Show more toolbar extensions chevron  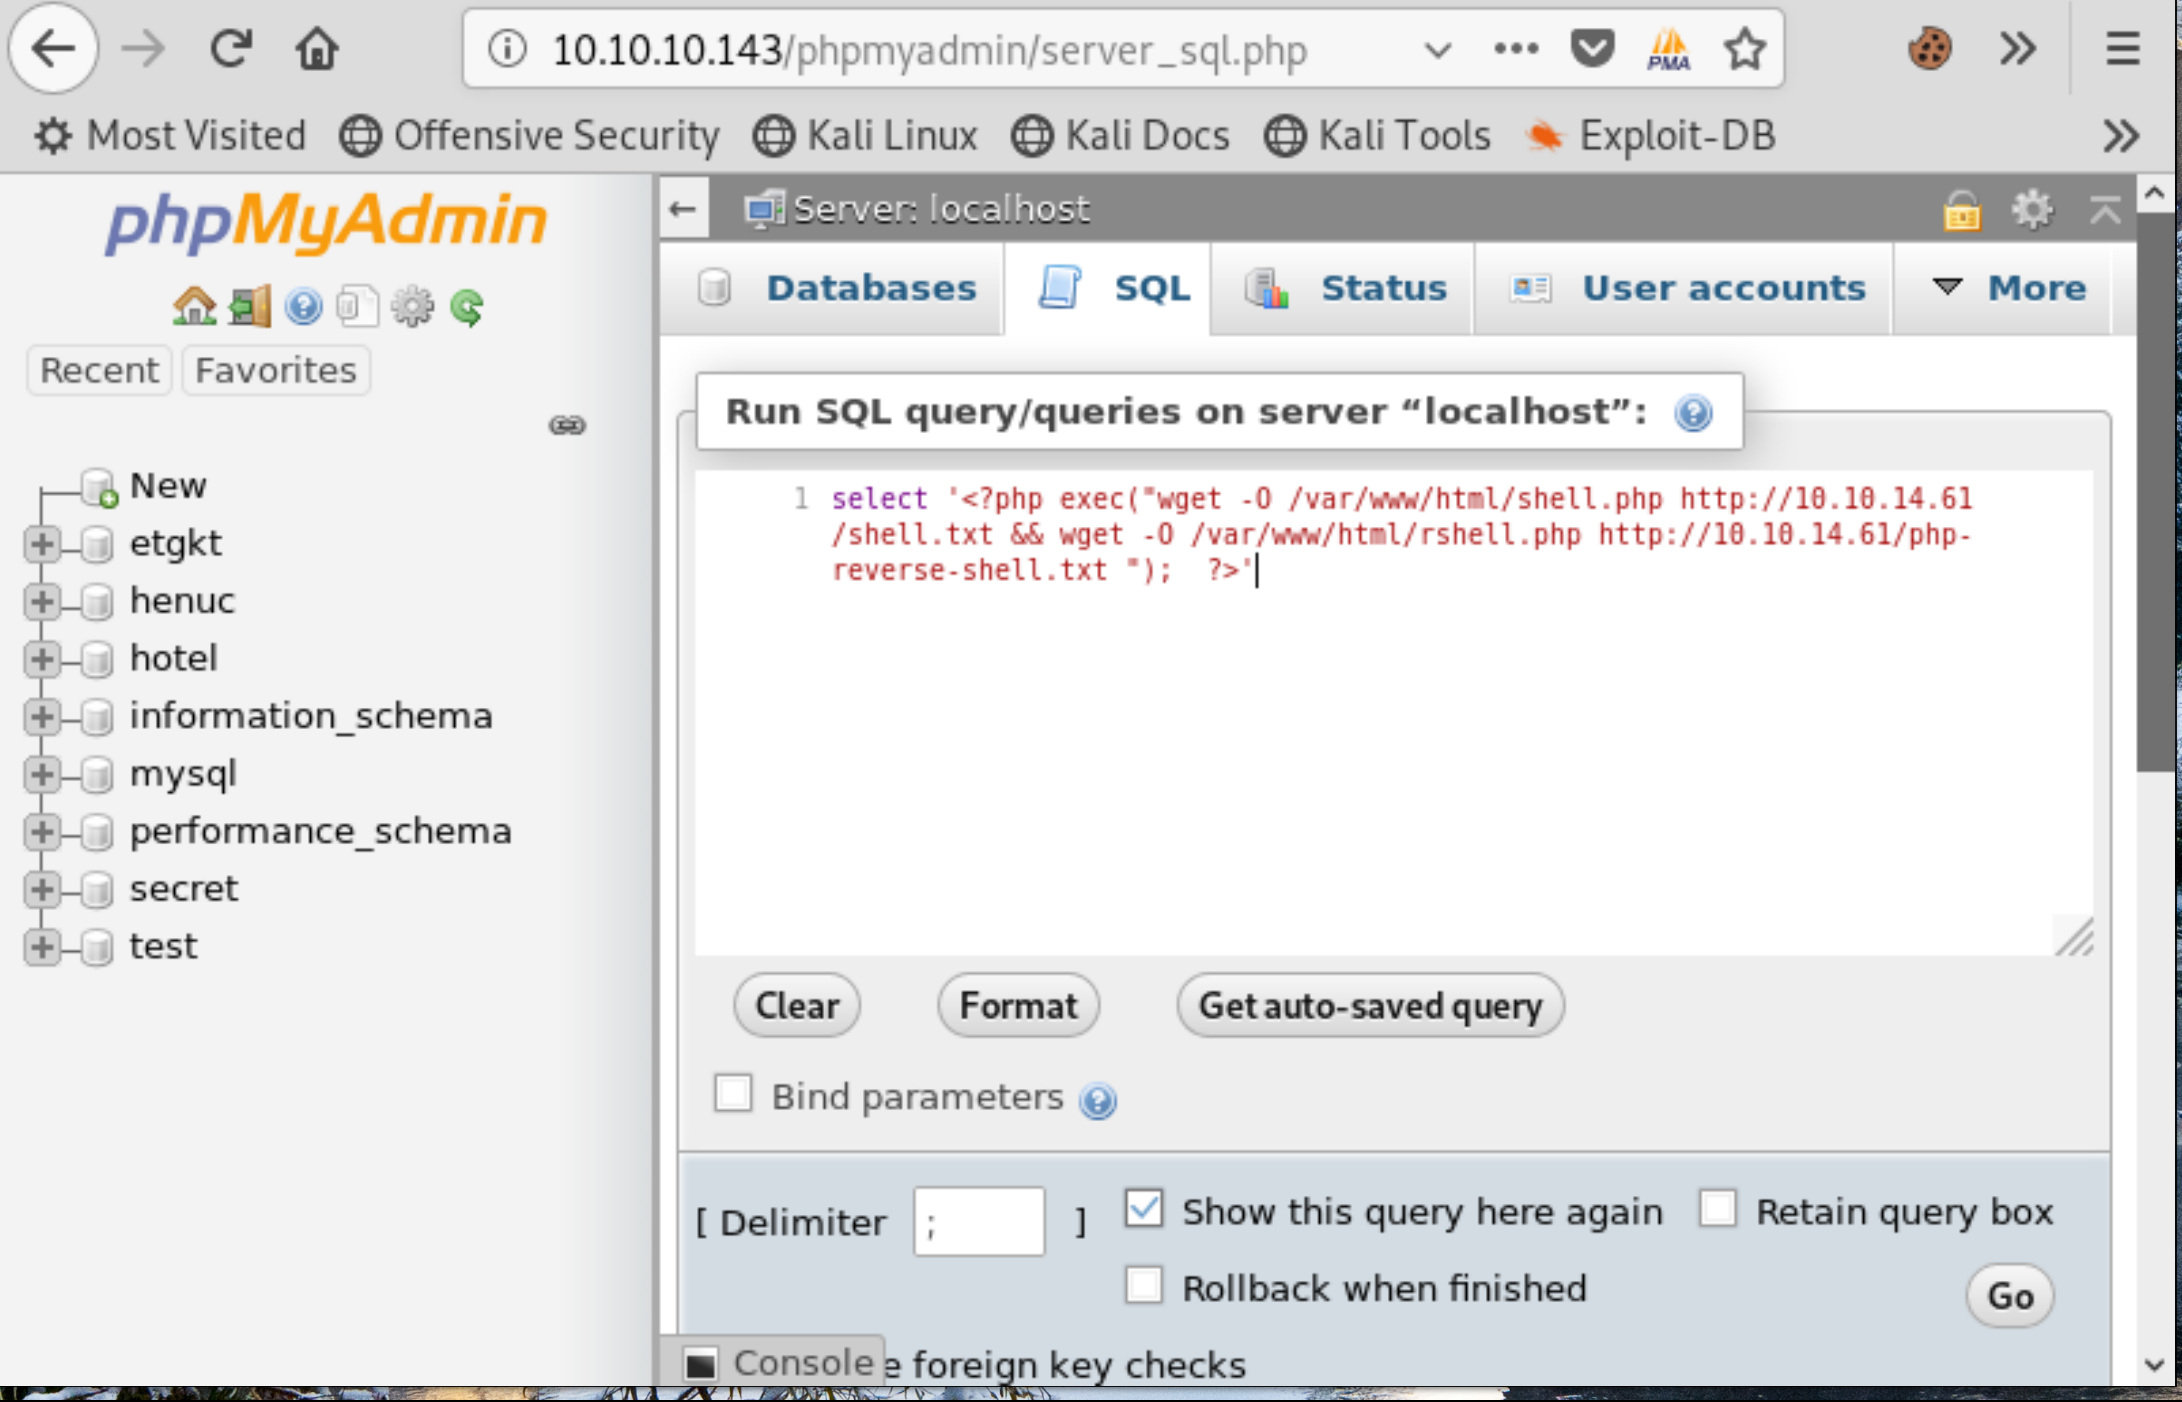tap(2018, 48)
